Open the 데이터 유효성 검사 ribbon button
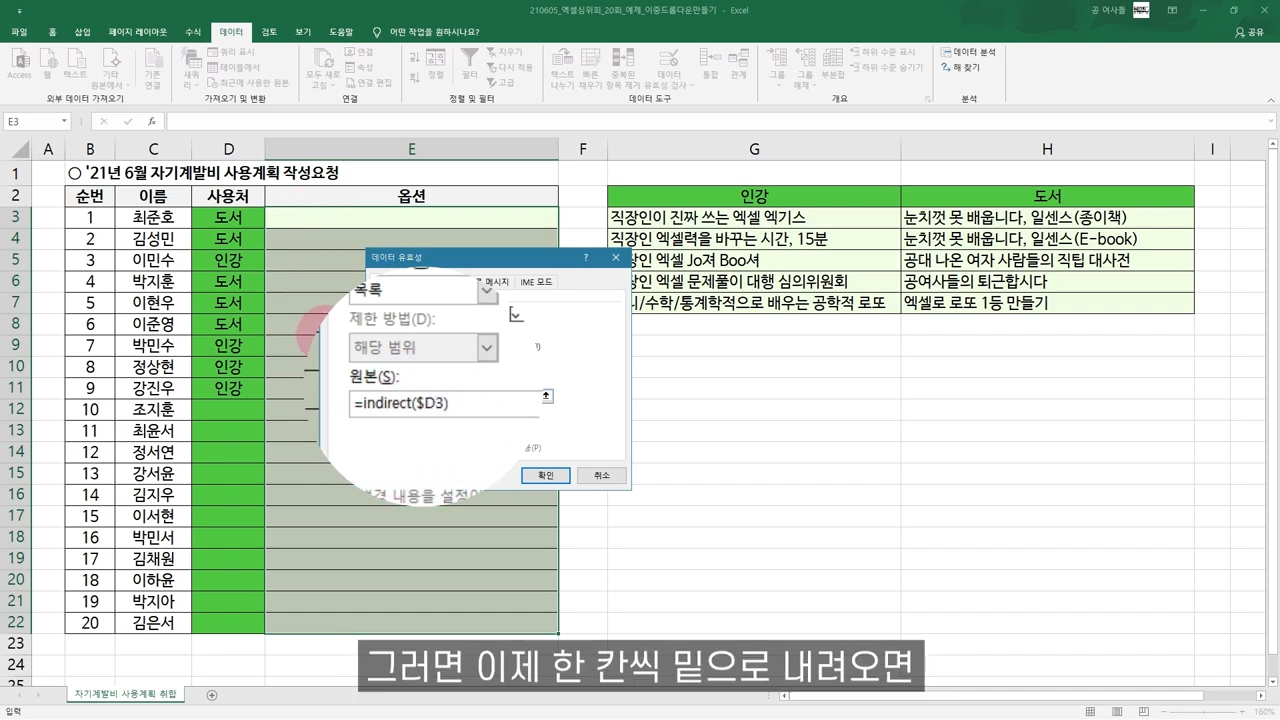1280x720 pixels. click(669, 68)
